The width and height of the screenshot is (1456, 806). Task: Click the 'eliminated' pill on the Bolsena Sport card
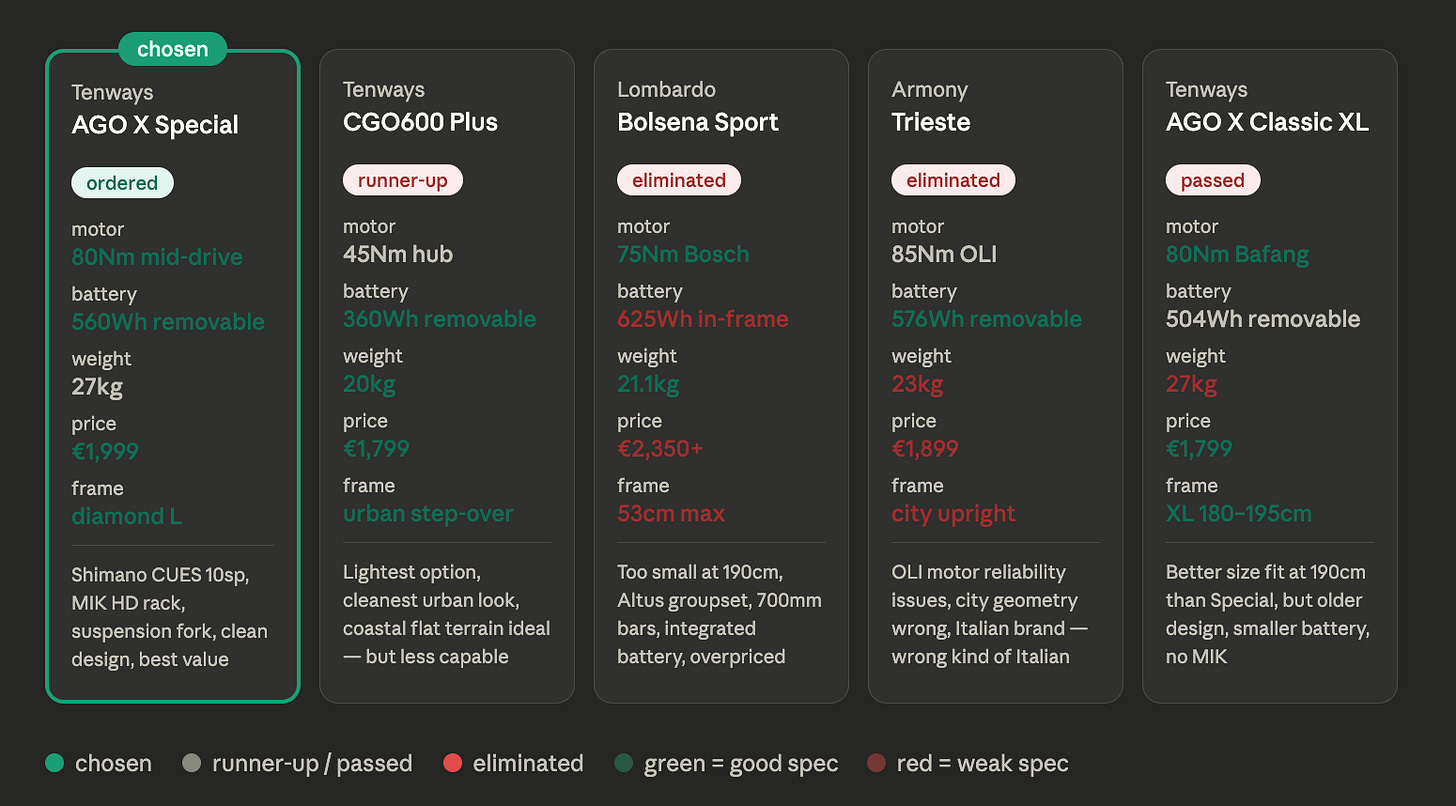pos(679,180)
